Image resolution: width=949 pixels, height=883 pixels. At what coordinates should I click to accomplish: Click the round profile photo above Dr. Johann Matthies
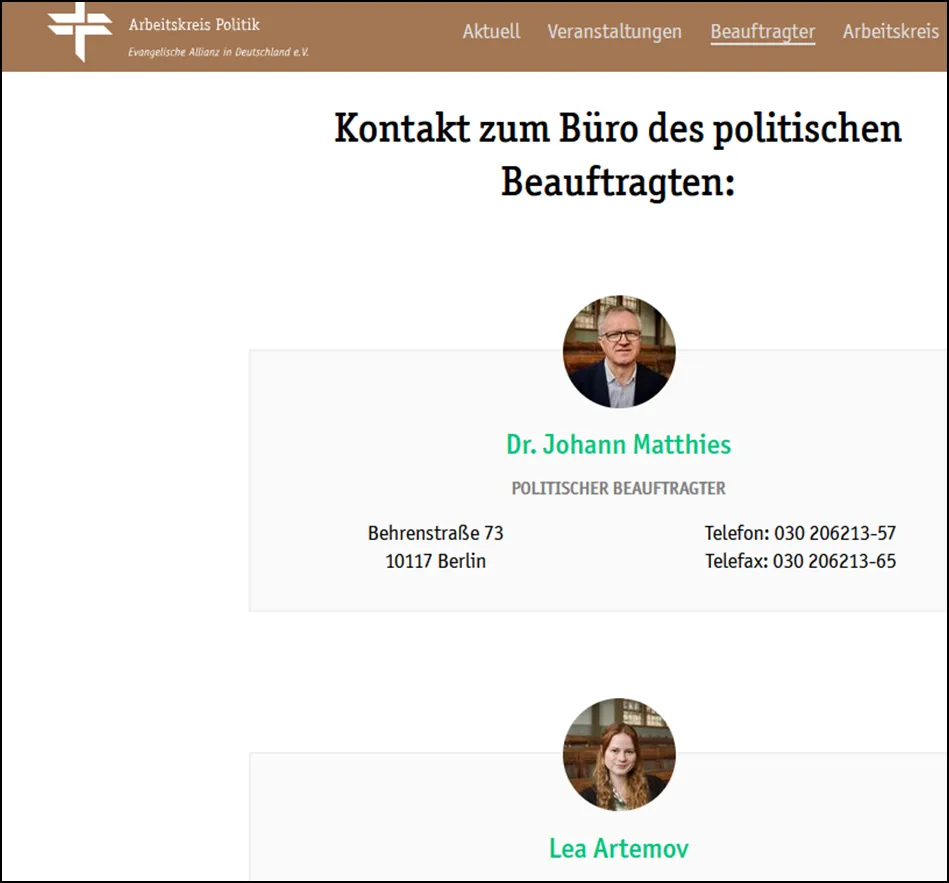pos(619,351)
